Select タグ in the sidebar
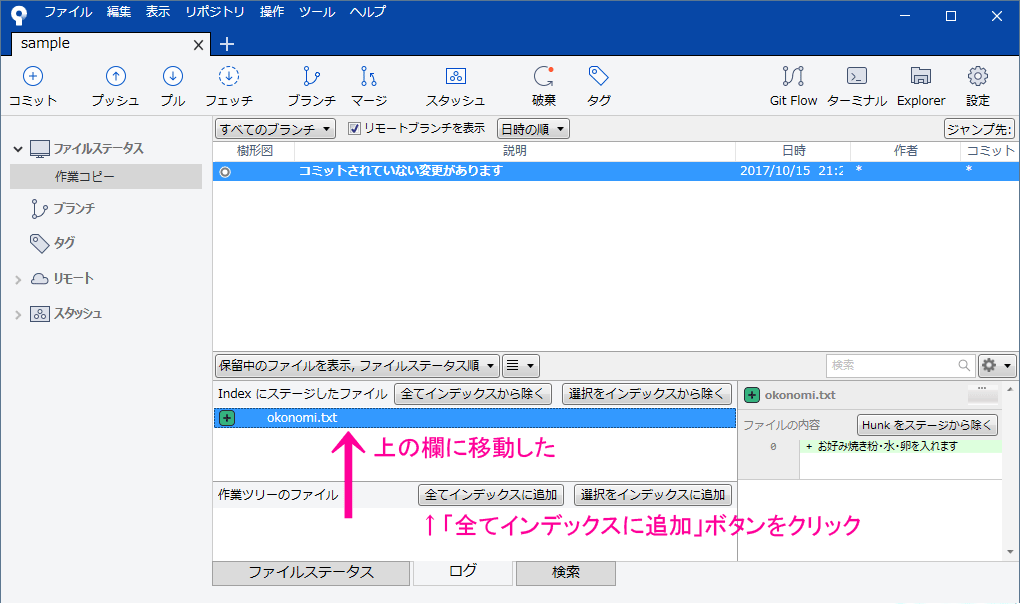 point(64,243)
